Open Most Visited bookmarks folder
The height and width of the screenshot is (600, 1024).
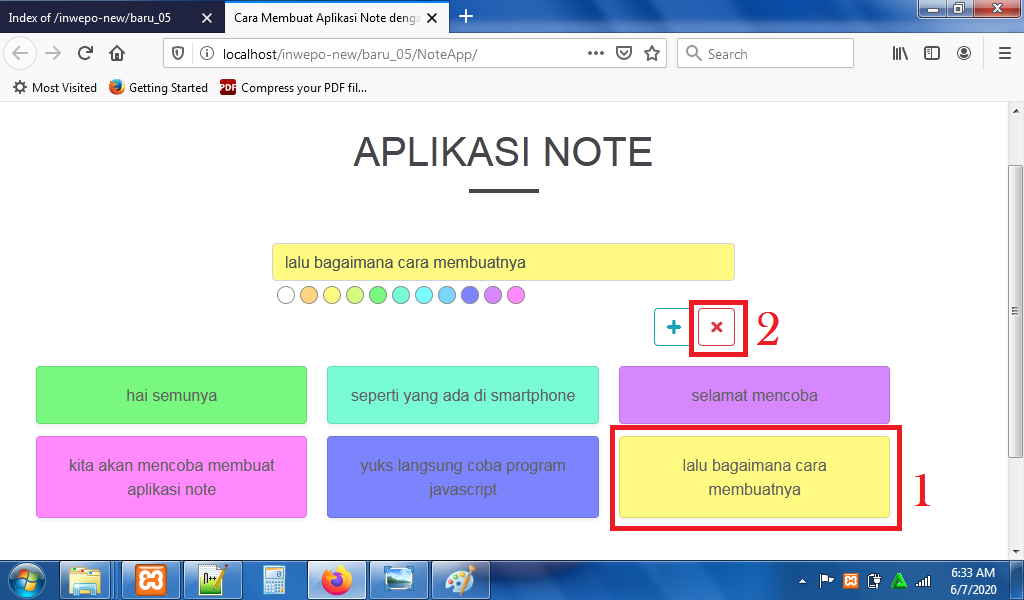(55, 88)
